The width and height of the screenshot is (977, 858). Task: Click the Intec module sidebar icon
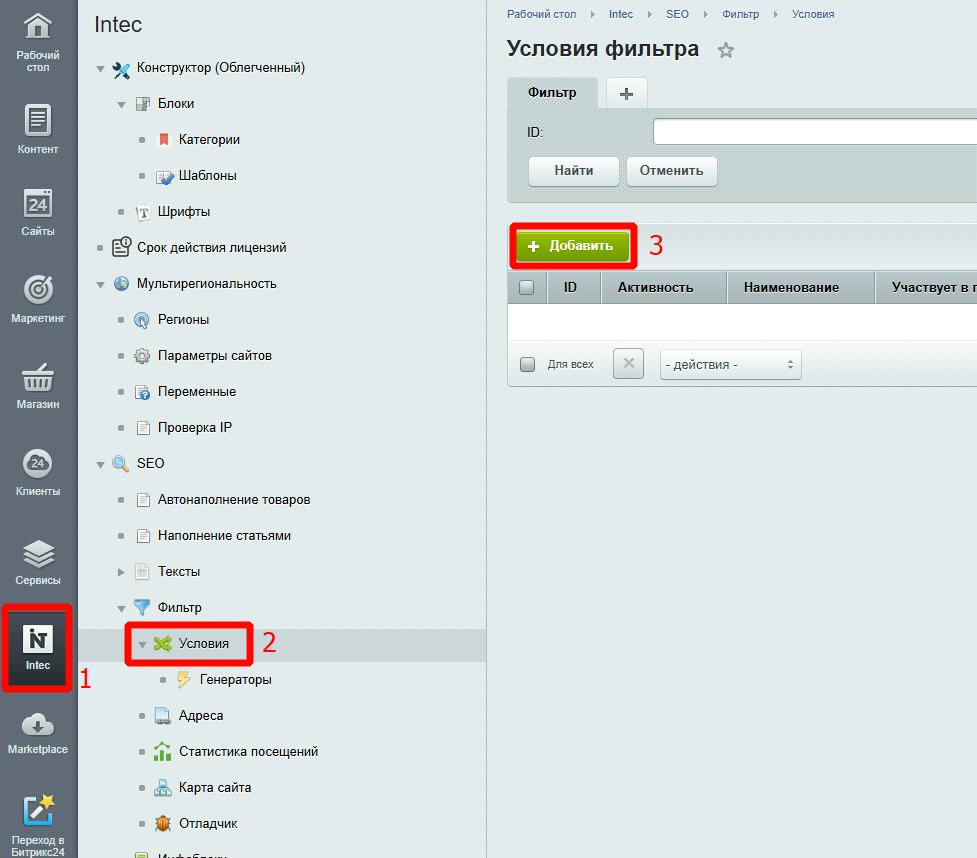click(x=38, y=640)
